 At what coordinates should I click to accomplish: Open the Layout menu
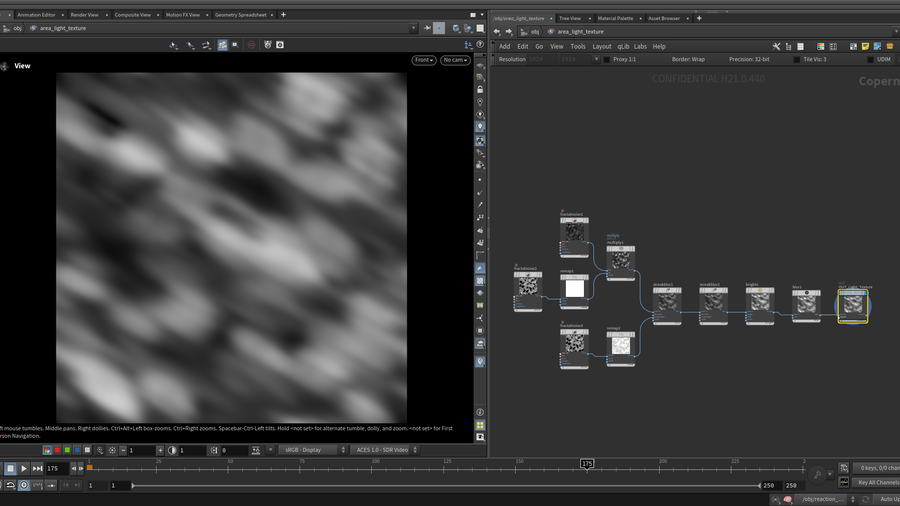click(x=601, y=46)
